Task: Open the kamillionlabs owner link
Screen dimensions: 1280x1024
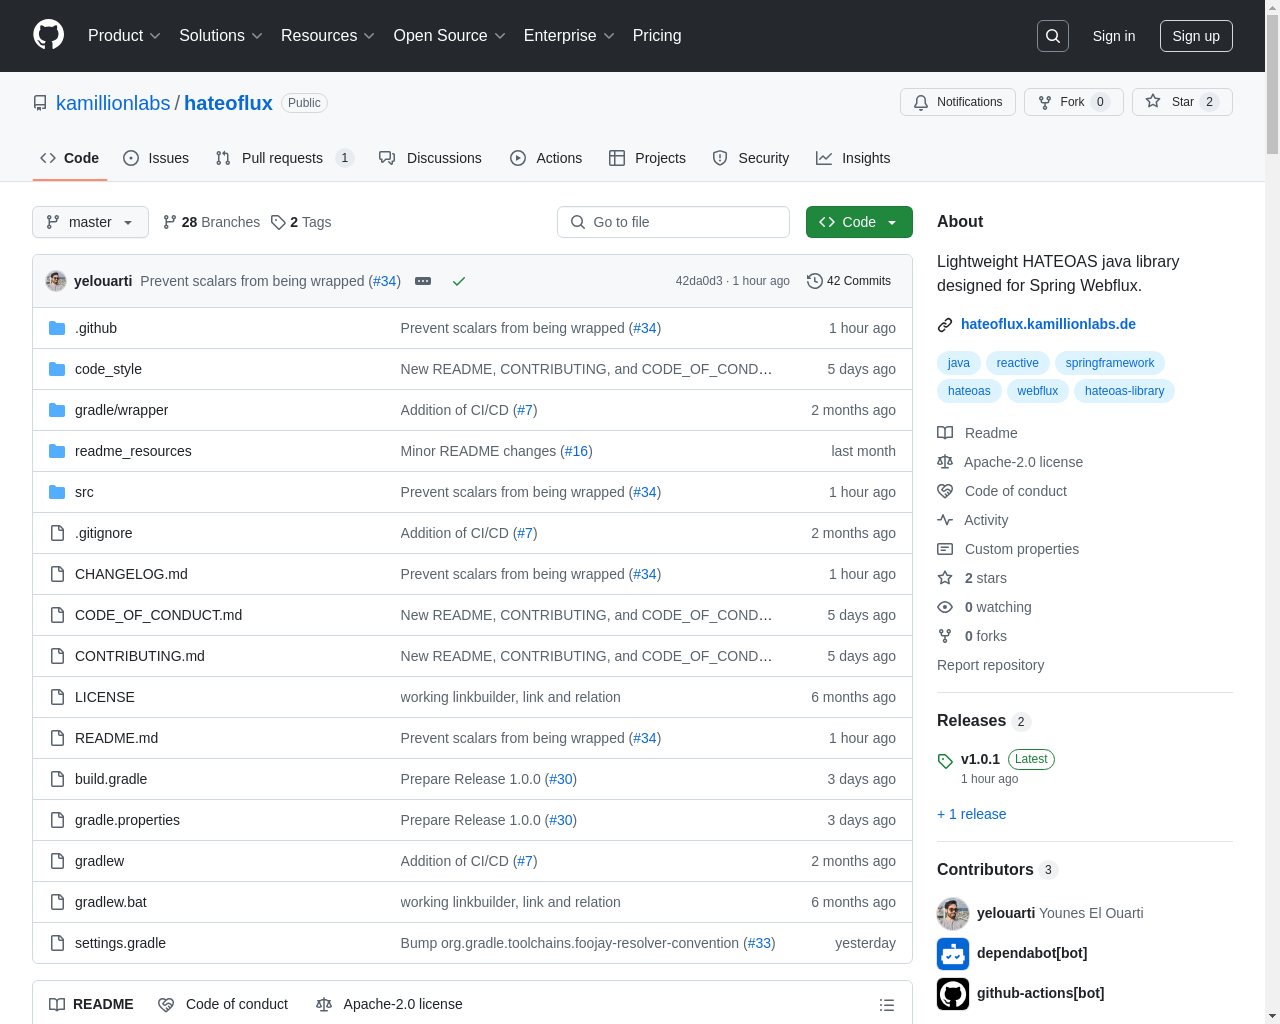Action: click(x=113, y=103)
